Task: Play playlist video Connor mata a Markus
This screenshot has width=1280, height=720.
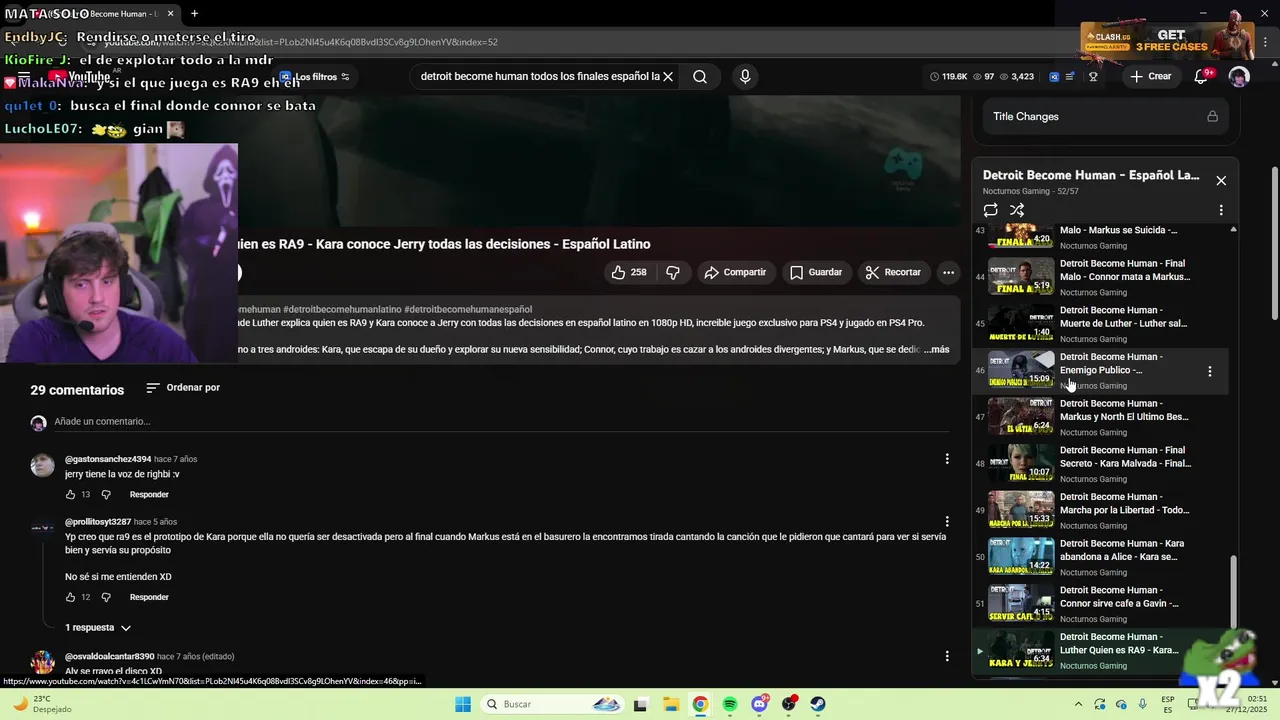Action: click(1100, 277)
